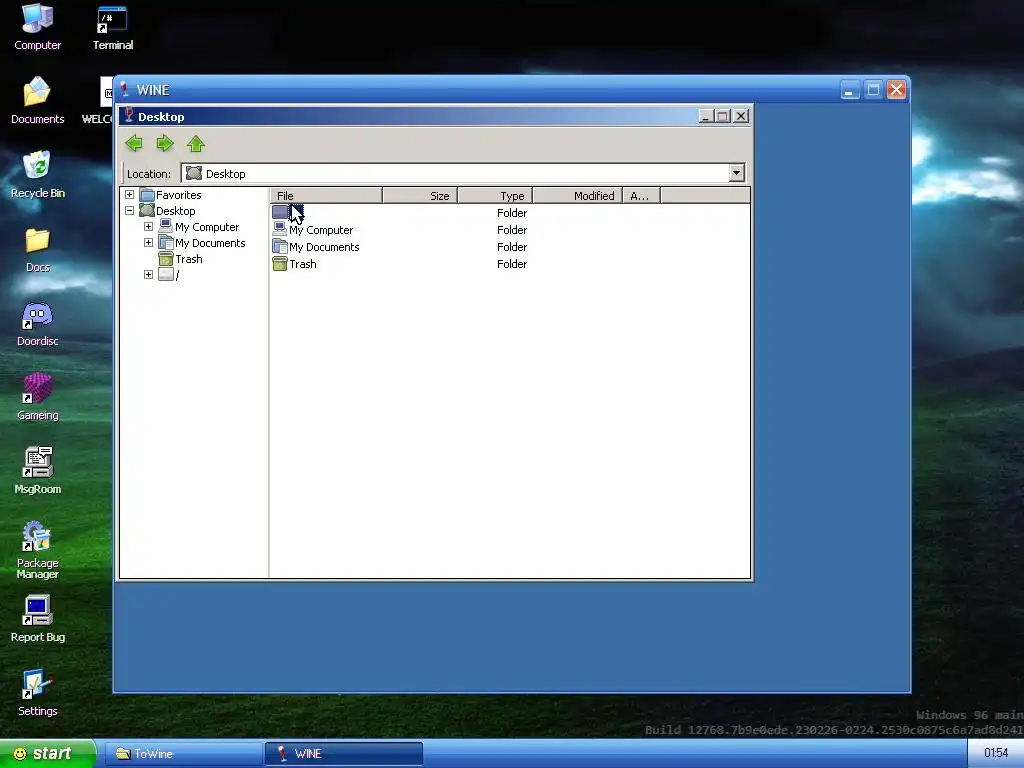This screenshot has height=768, width=1024.
Task: Select Desktop in the folder tree
Action: tap(175, 211)
